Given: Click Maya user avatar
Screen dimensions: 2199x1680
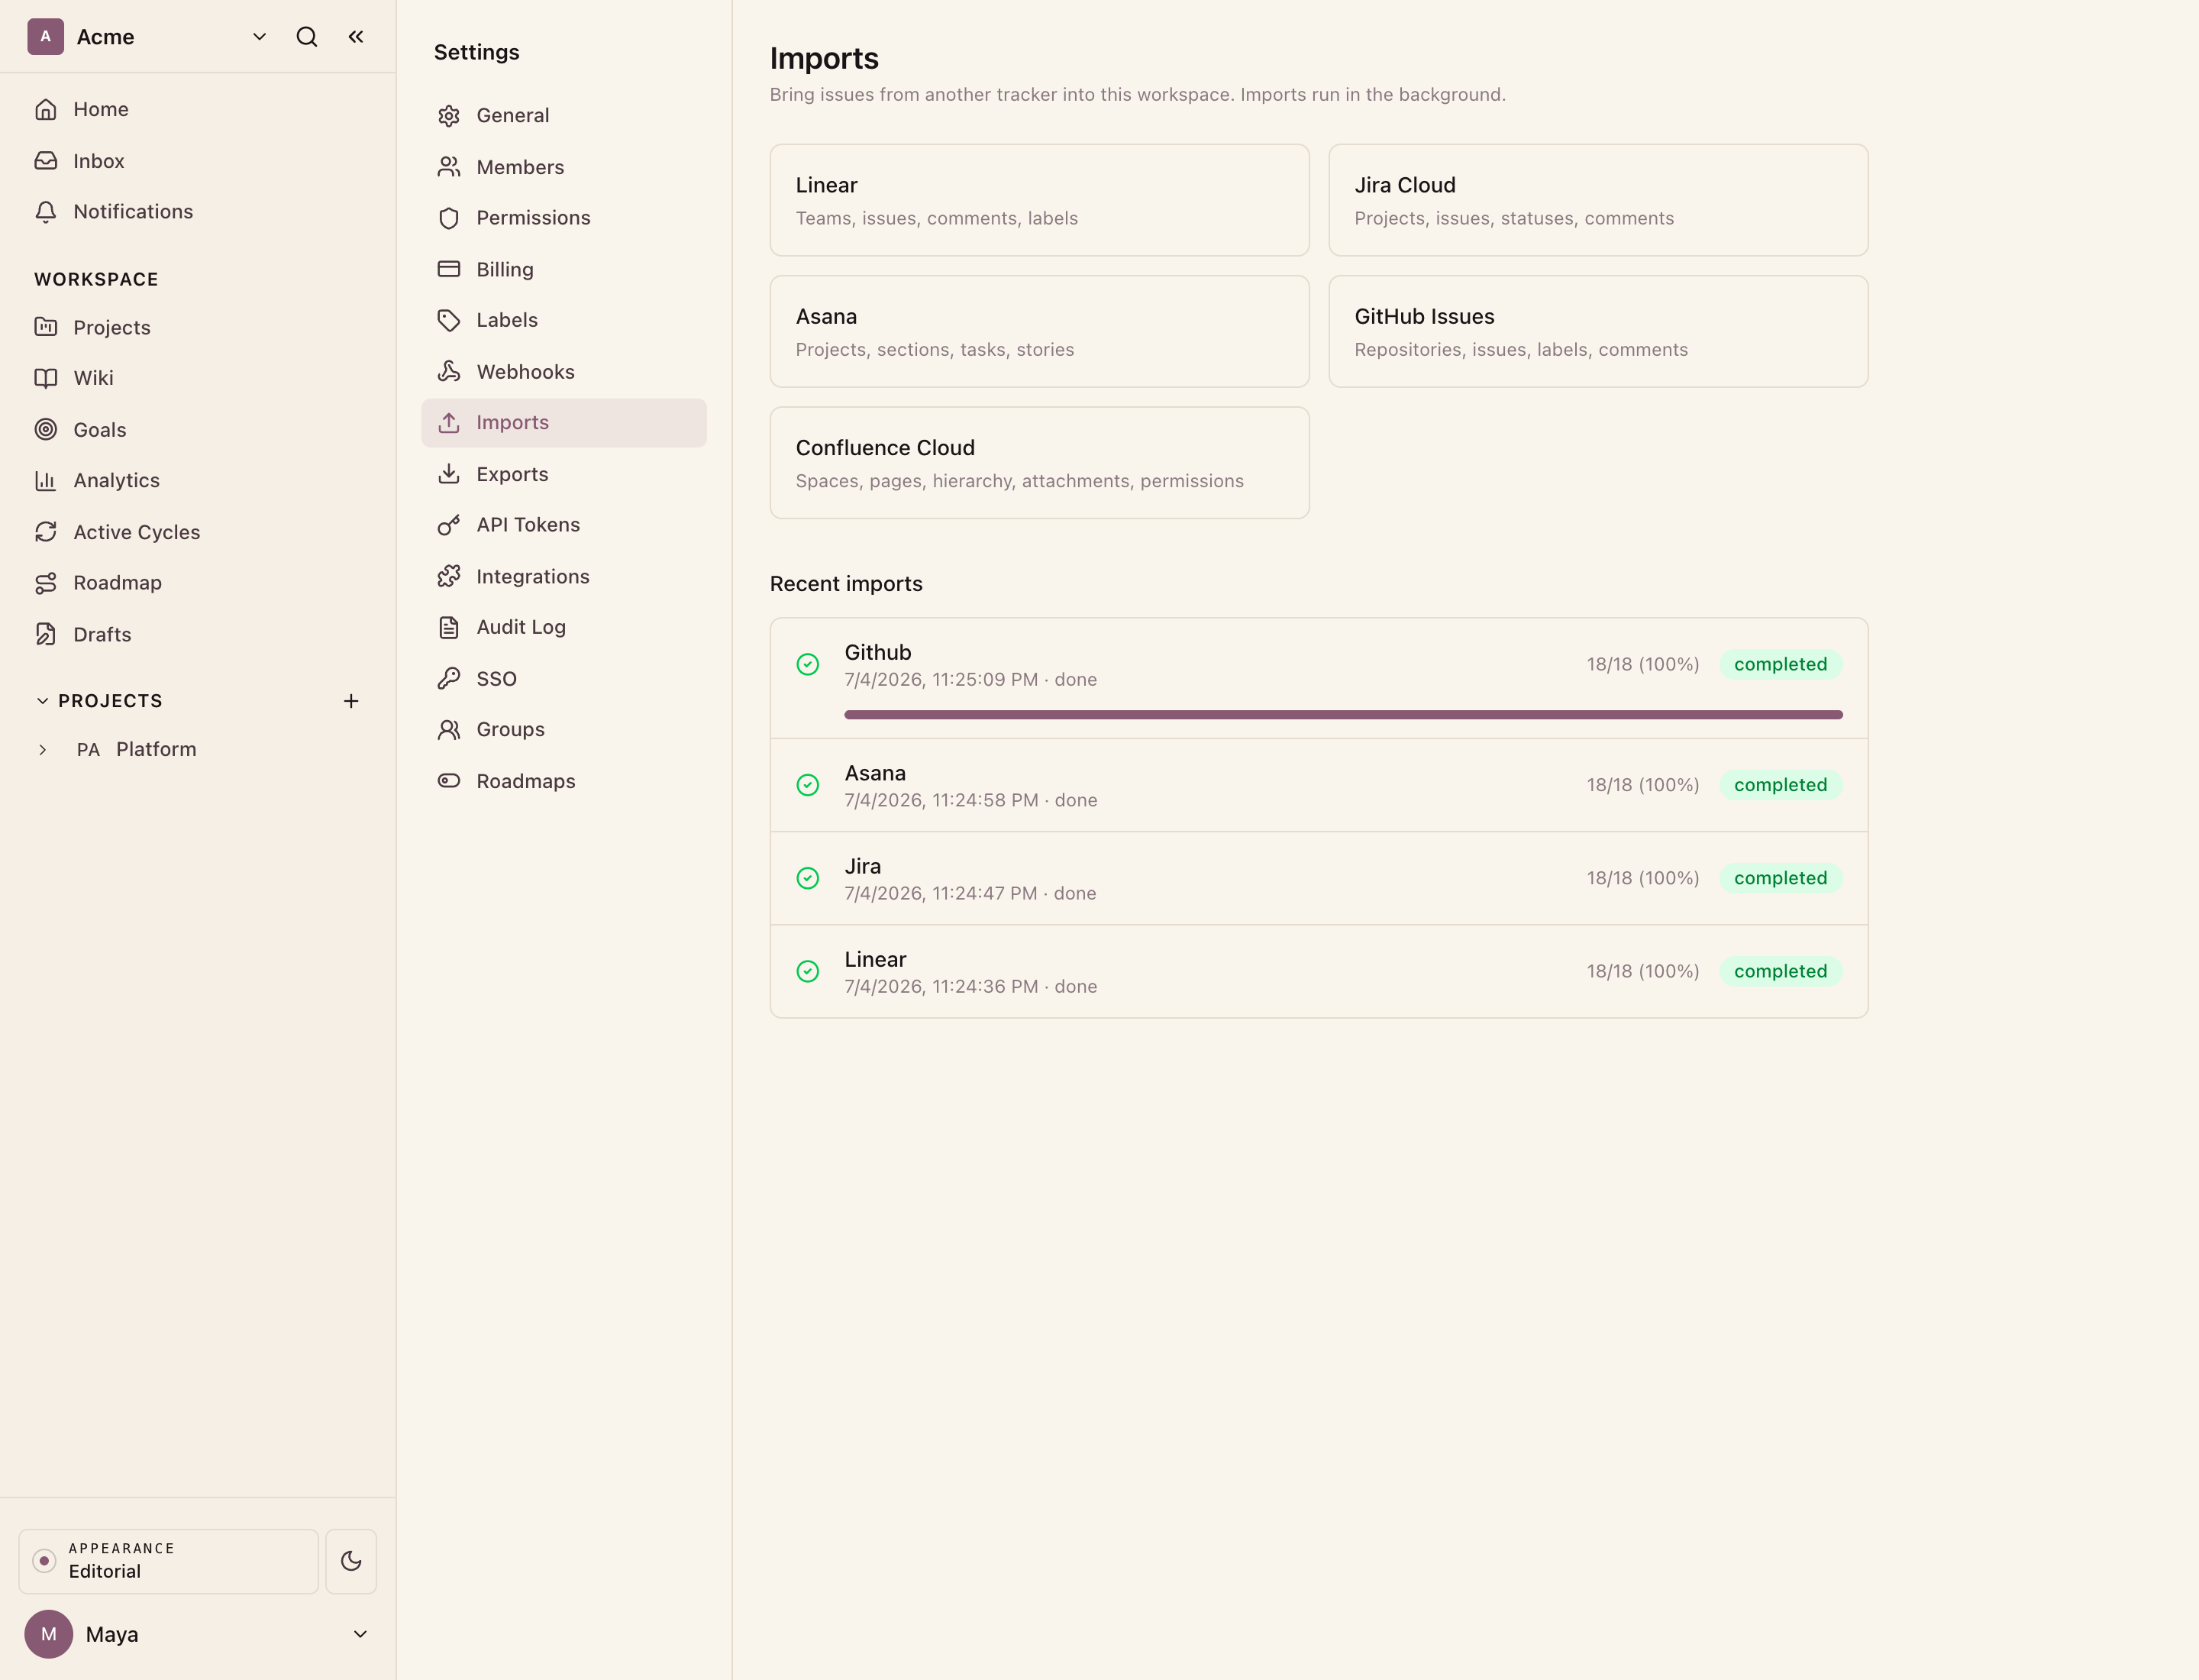Looking at the screenshot, I should tap(48, 1634).
